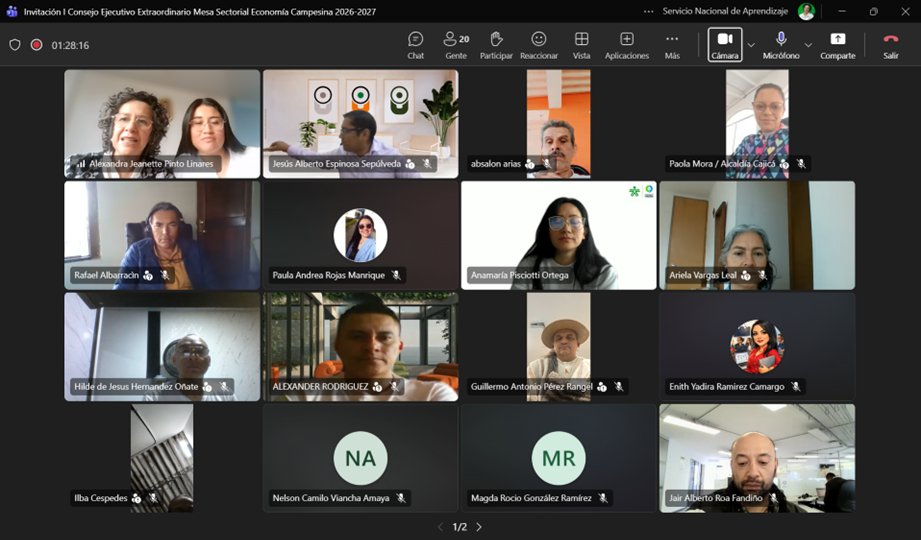Image resolution: width=921 pixels, height=540 pixels.
Task: Change layout with Vista button
Action: (581, 45)
